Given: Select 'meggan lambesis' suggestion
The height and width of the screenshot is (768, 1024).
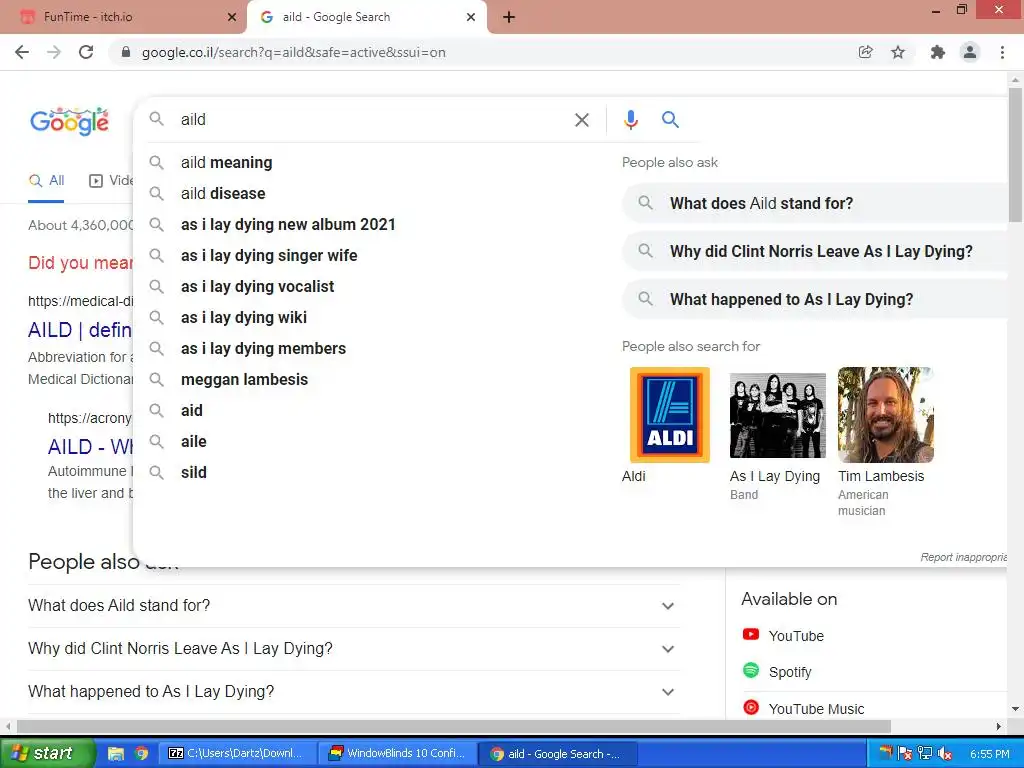Looking at the screenshot, I should coord(372,379).
